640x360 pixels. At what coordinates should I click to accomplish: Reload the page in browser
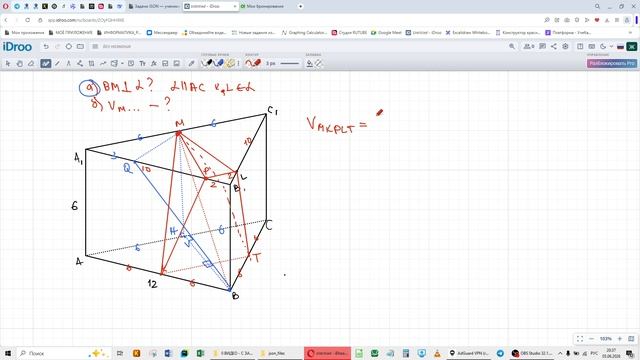pyautogui.click(x=28, y=20)
